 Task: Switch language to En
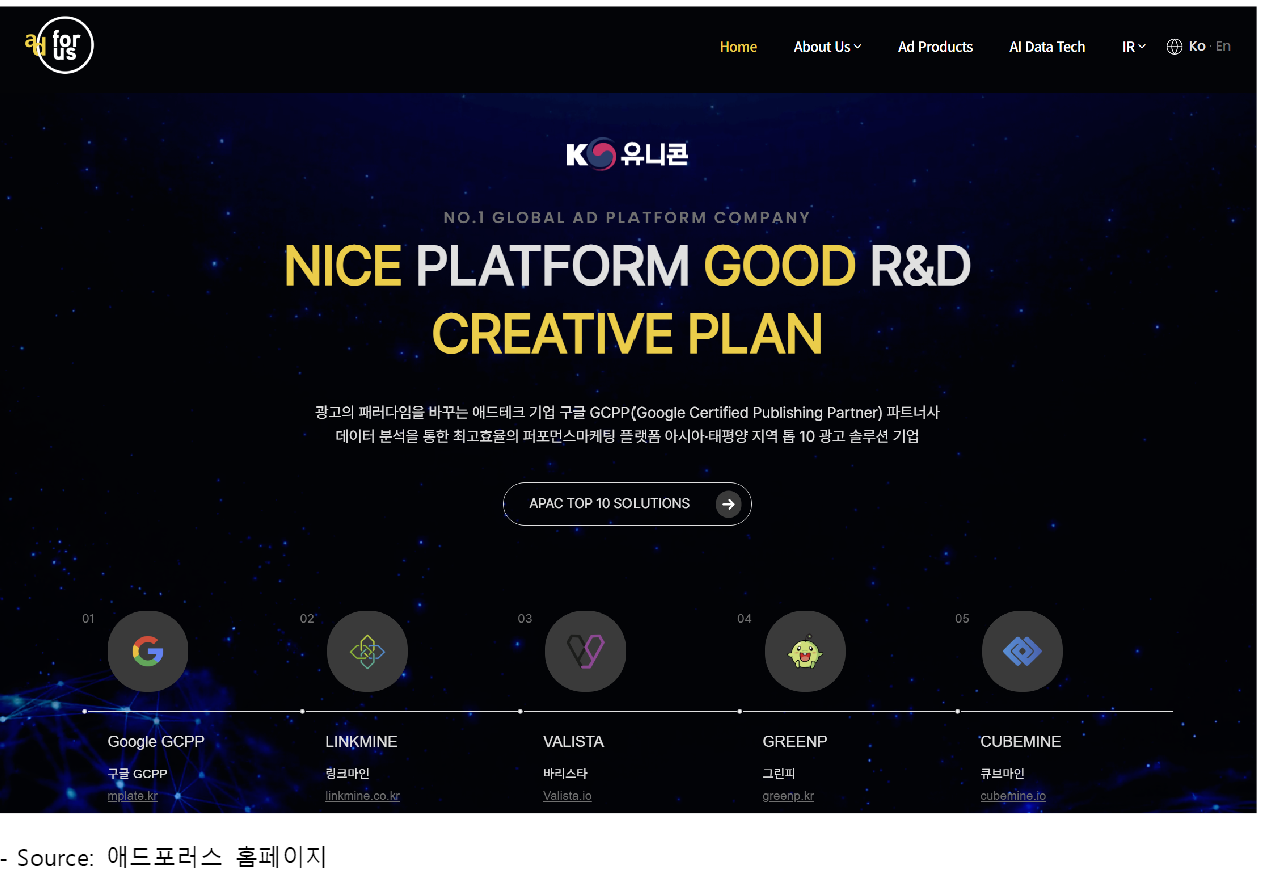[x=1223, y=46]
